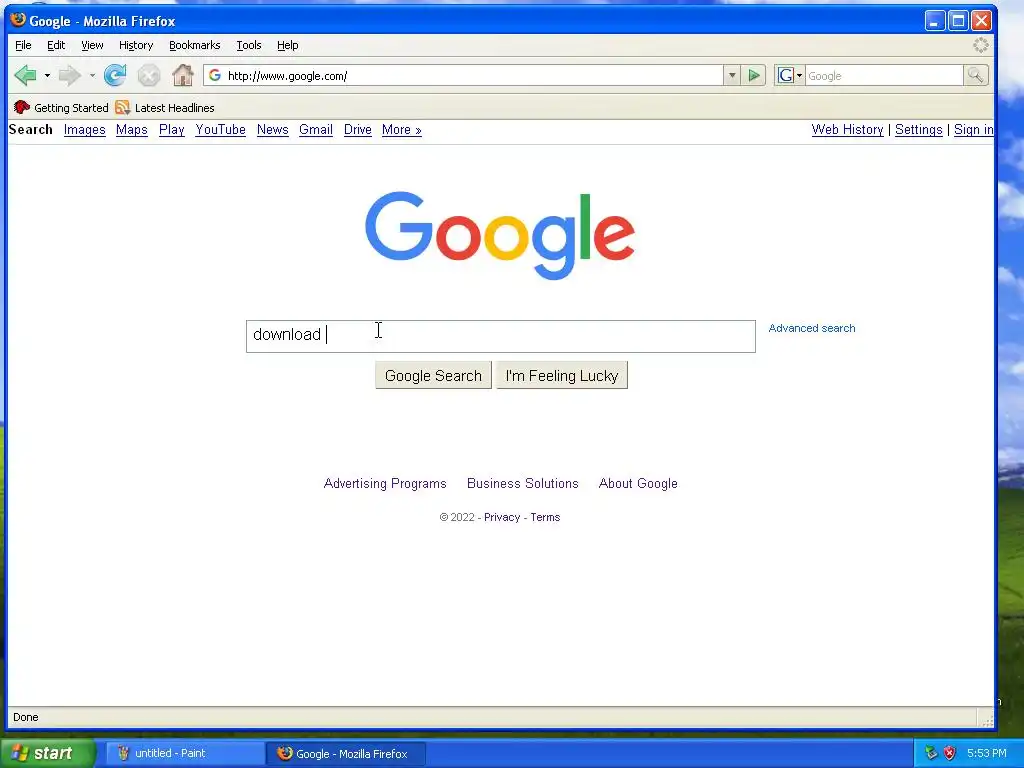Screen dimensions: 1024x768
Task: Open the Windows Start button
Action: coord(47,753)
